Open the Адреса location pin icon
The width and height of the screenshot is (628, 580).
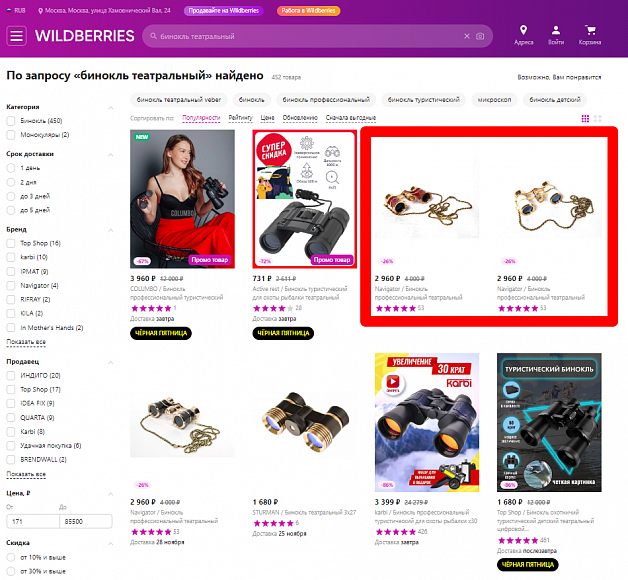coord(523,30)
